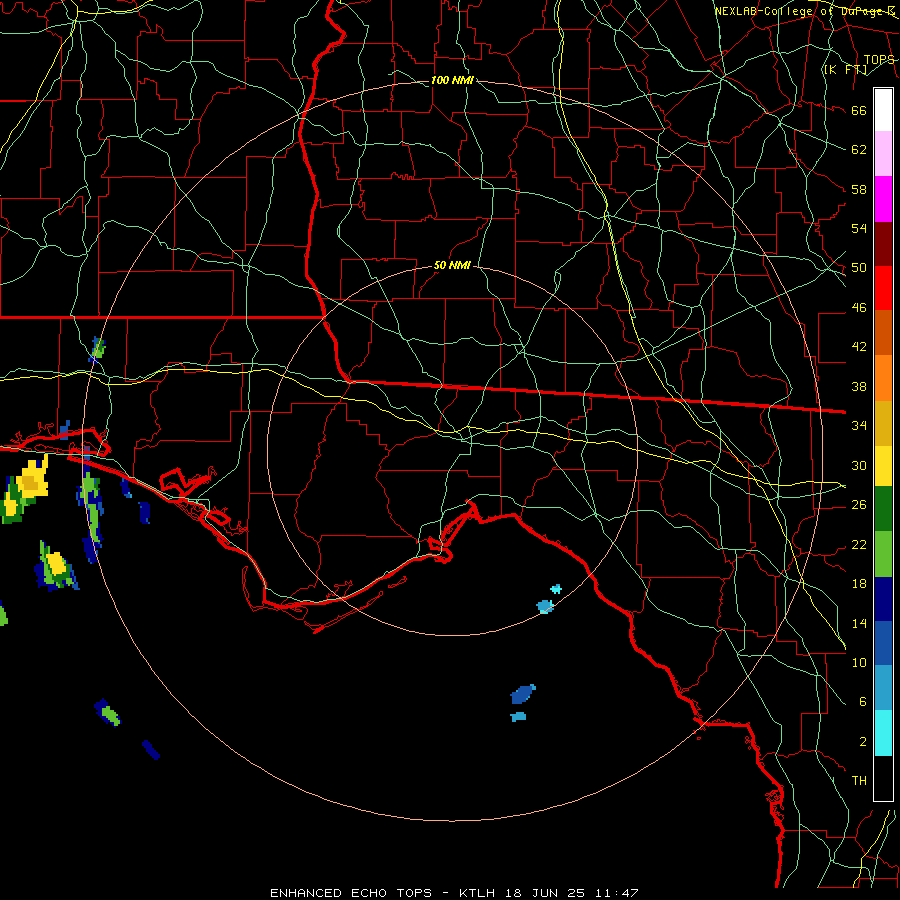Click the legend value "10"

coord(859,662)
